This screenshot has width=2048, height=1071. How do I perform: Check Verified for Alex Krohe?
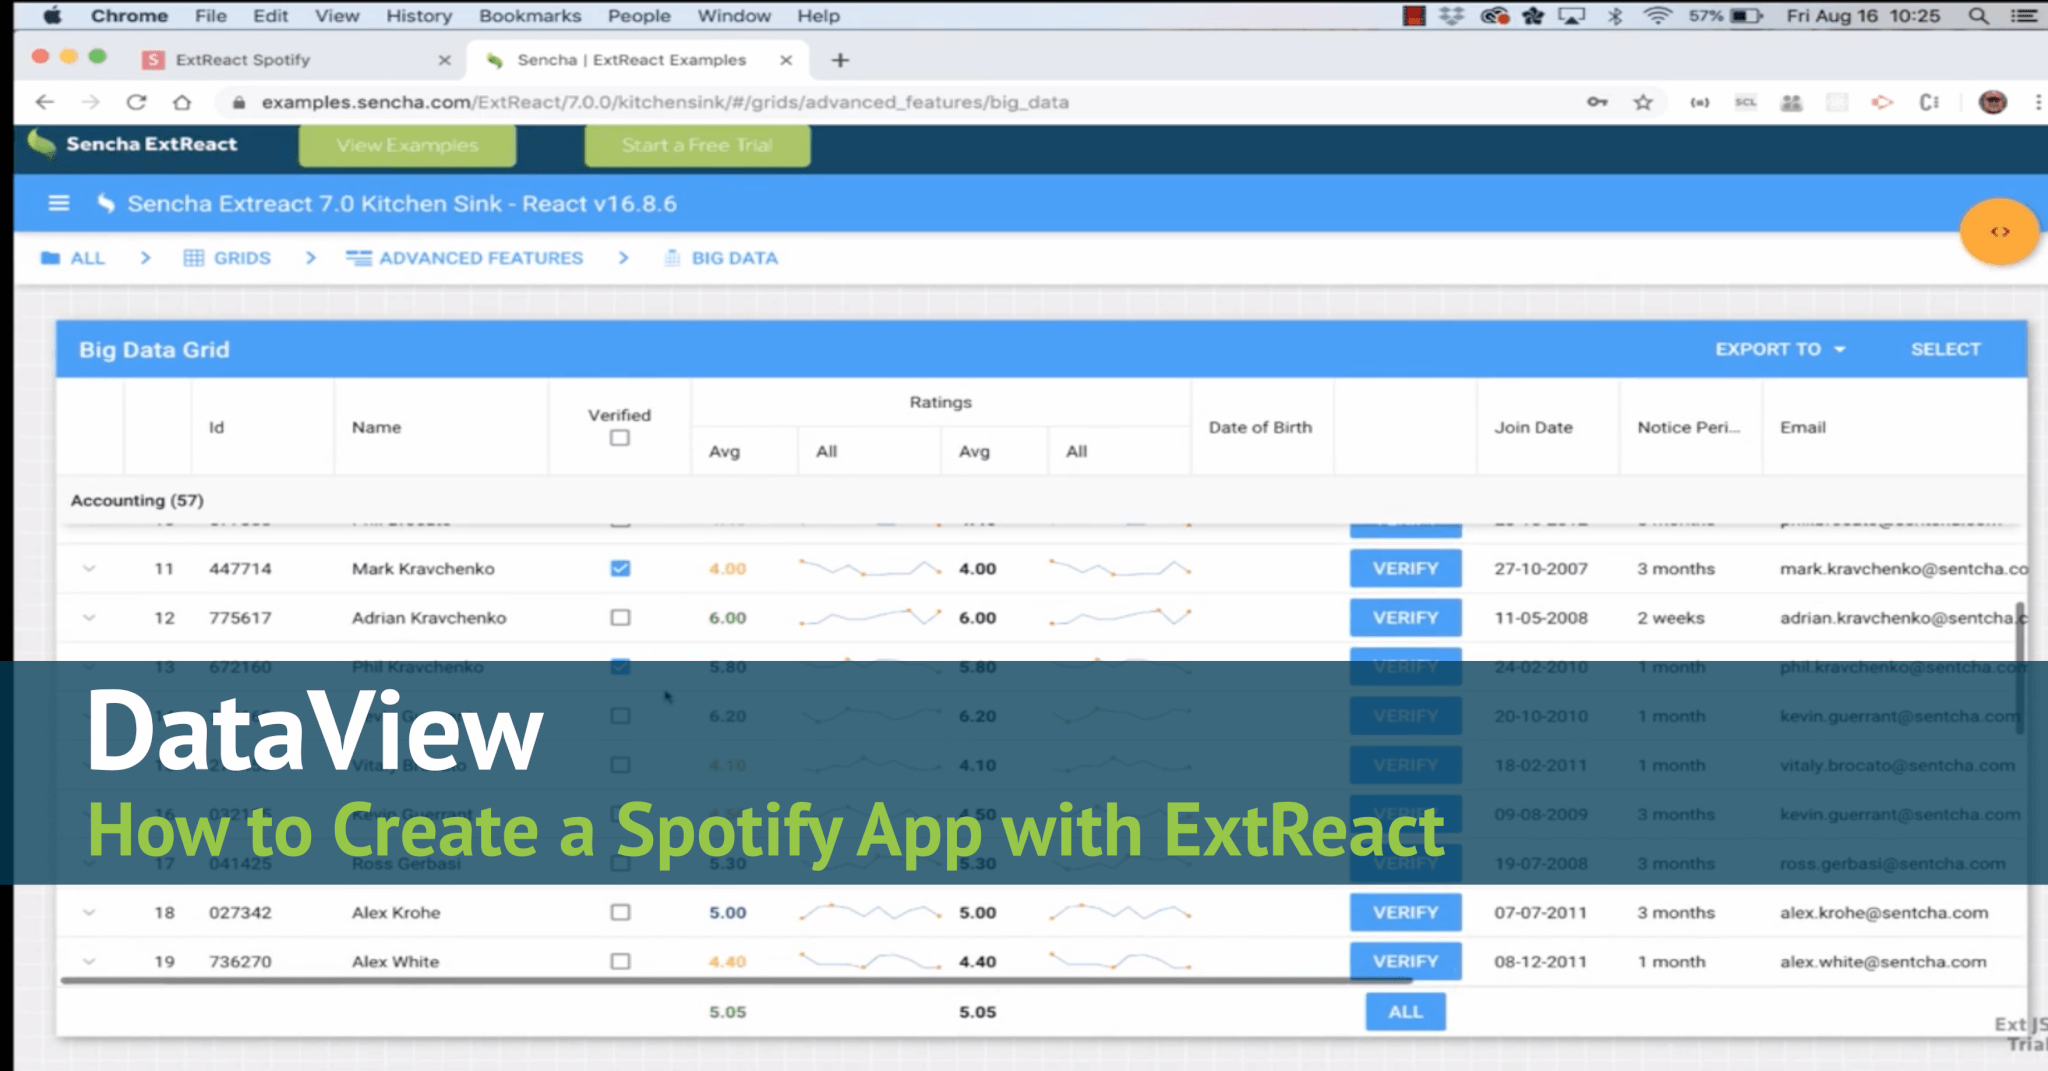(x=620, y=912)
